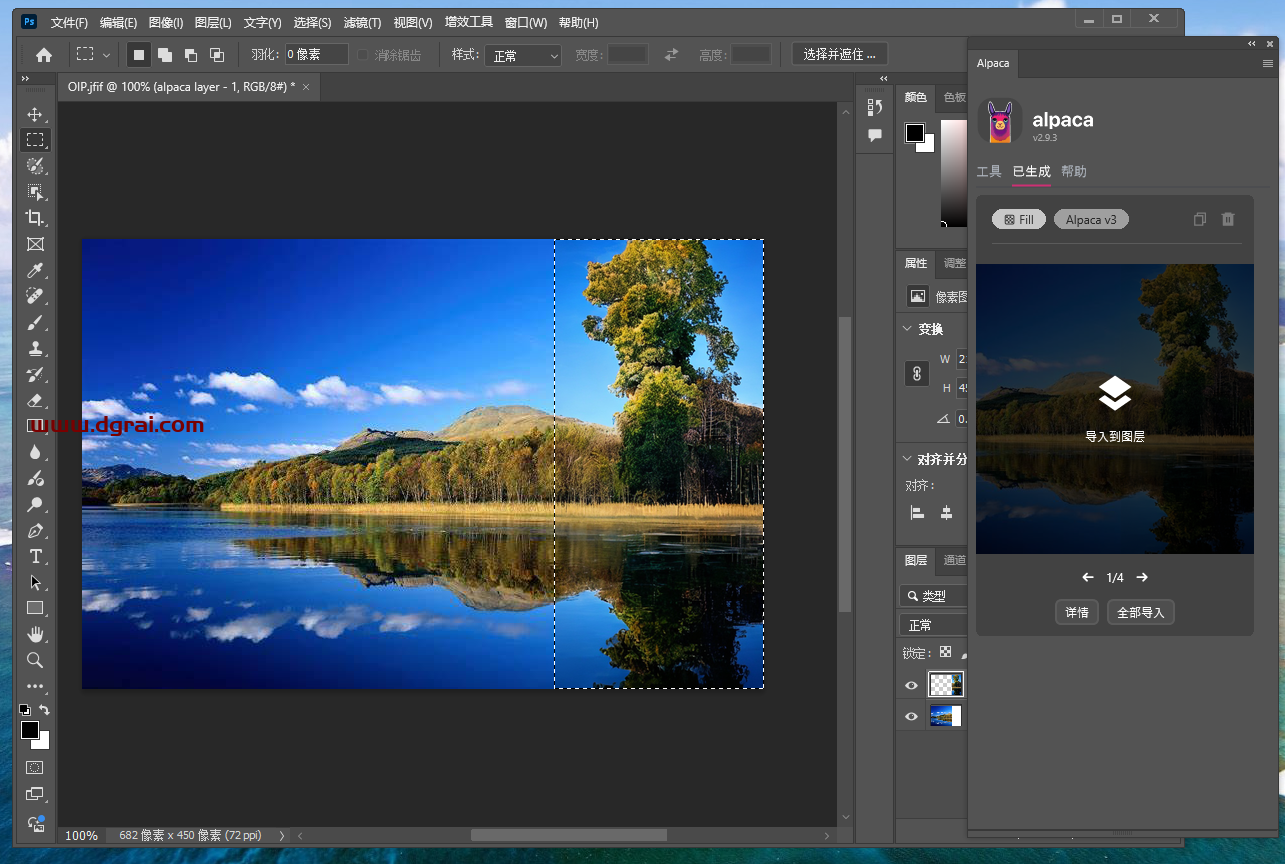Image resolution: width=1285 pixels, height=864 pixels.
Task: Toggle visibility of the bottom layer
Action: tap(911, 716)
